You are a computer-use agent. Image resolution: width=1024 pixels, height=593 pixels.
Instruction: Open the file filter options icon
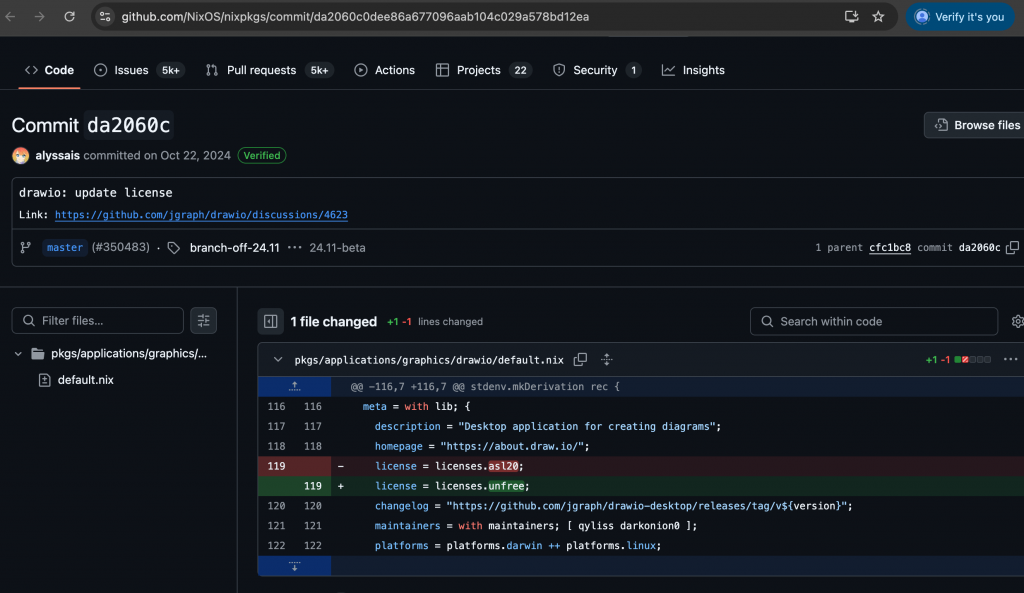[204, 321]
